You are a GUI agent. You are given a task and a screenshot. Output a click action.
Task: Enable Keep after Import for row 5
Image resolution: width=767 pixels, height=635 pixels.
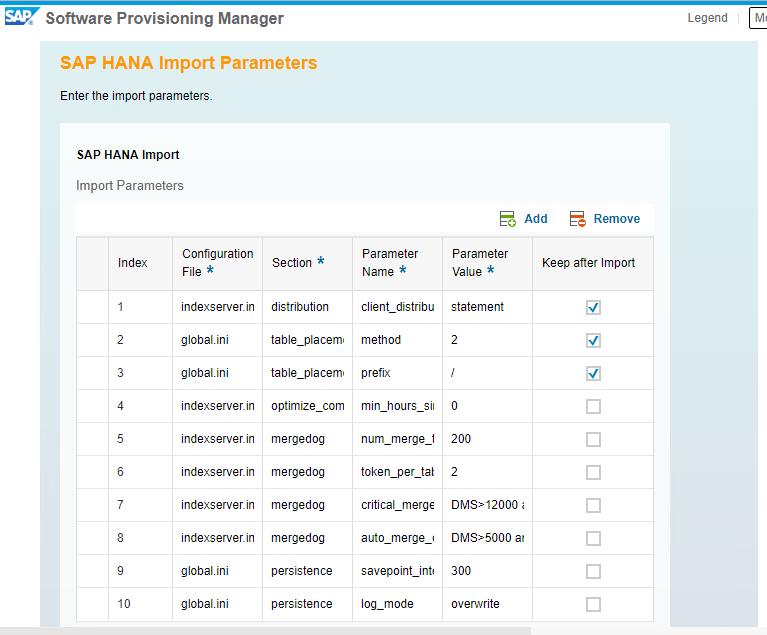tap(593, 439)
